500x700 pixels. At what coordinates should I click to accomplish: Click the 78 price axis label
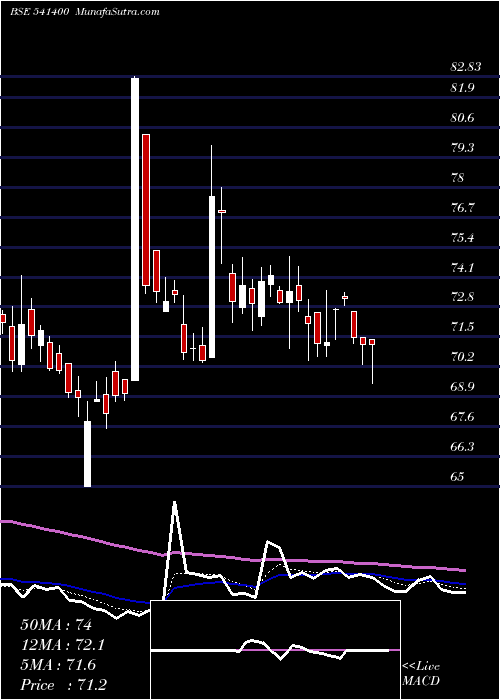tap(458, 178)
